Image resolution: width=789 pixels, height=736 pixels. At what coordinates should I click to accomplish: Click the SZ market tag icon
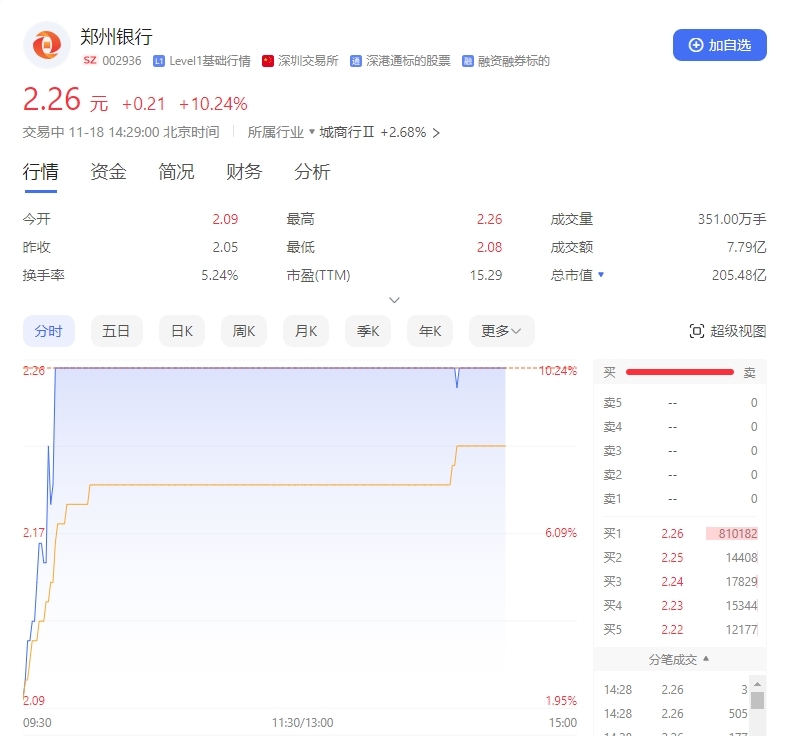pos(90,61)
